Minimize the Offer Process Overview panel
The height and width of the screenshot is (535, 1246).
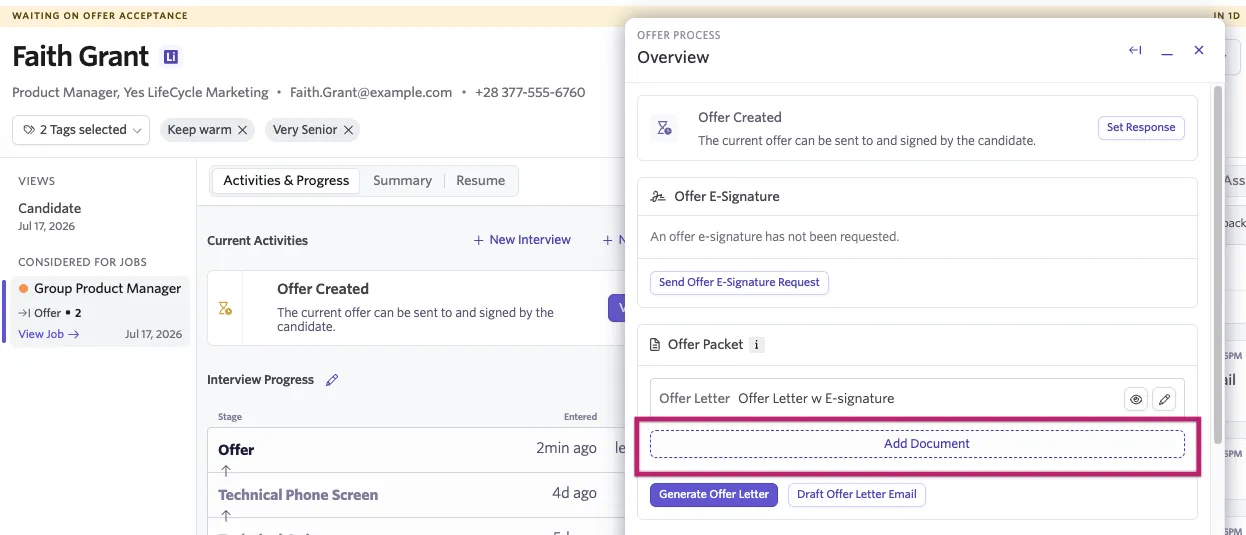click(1167, 51)
